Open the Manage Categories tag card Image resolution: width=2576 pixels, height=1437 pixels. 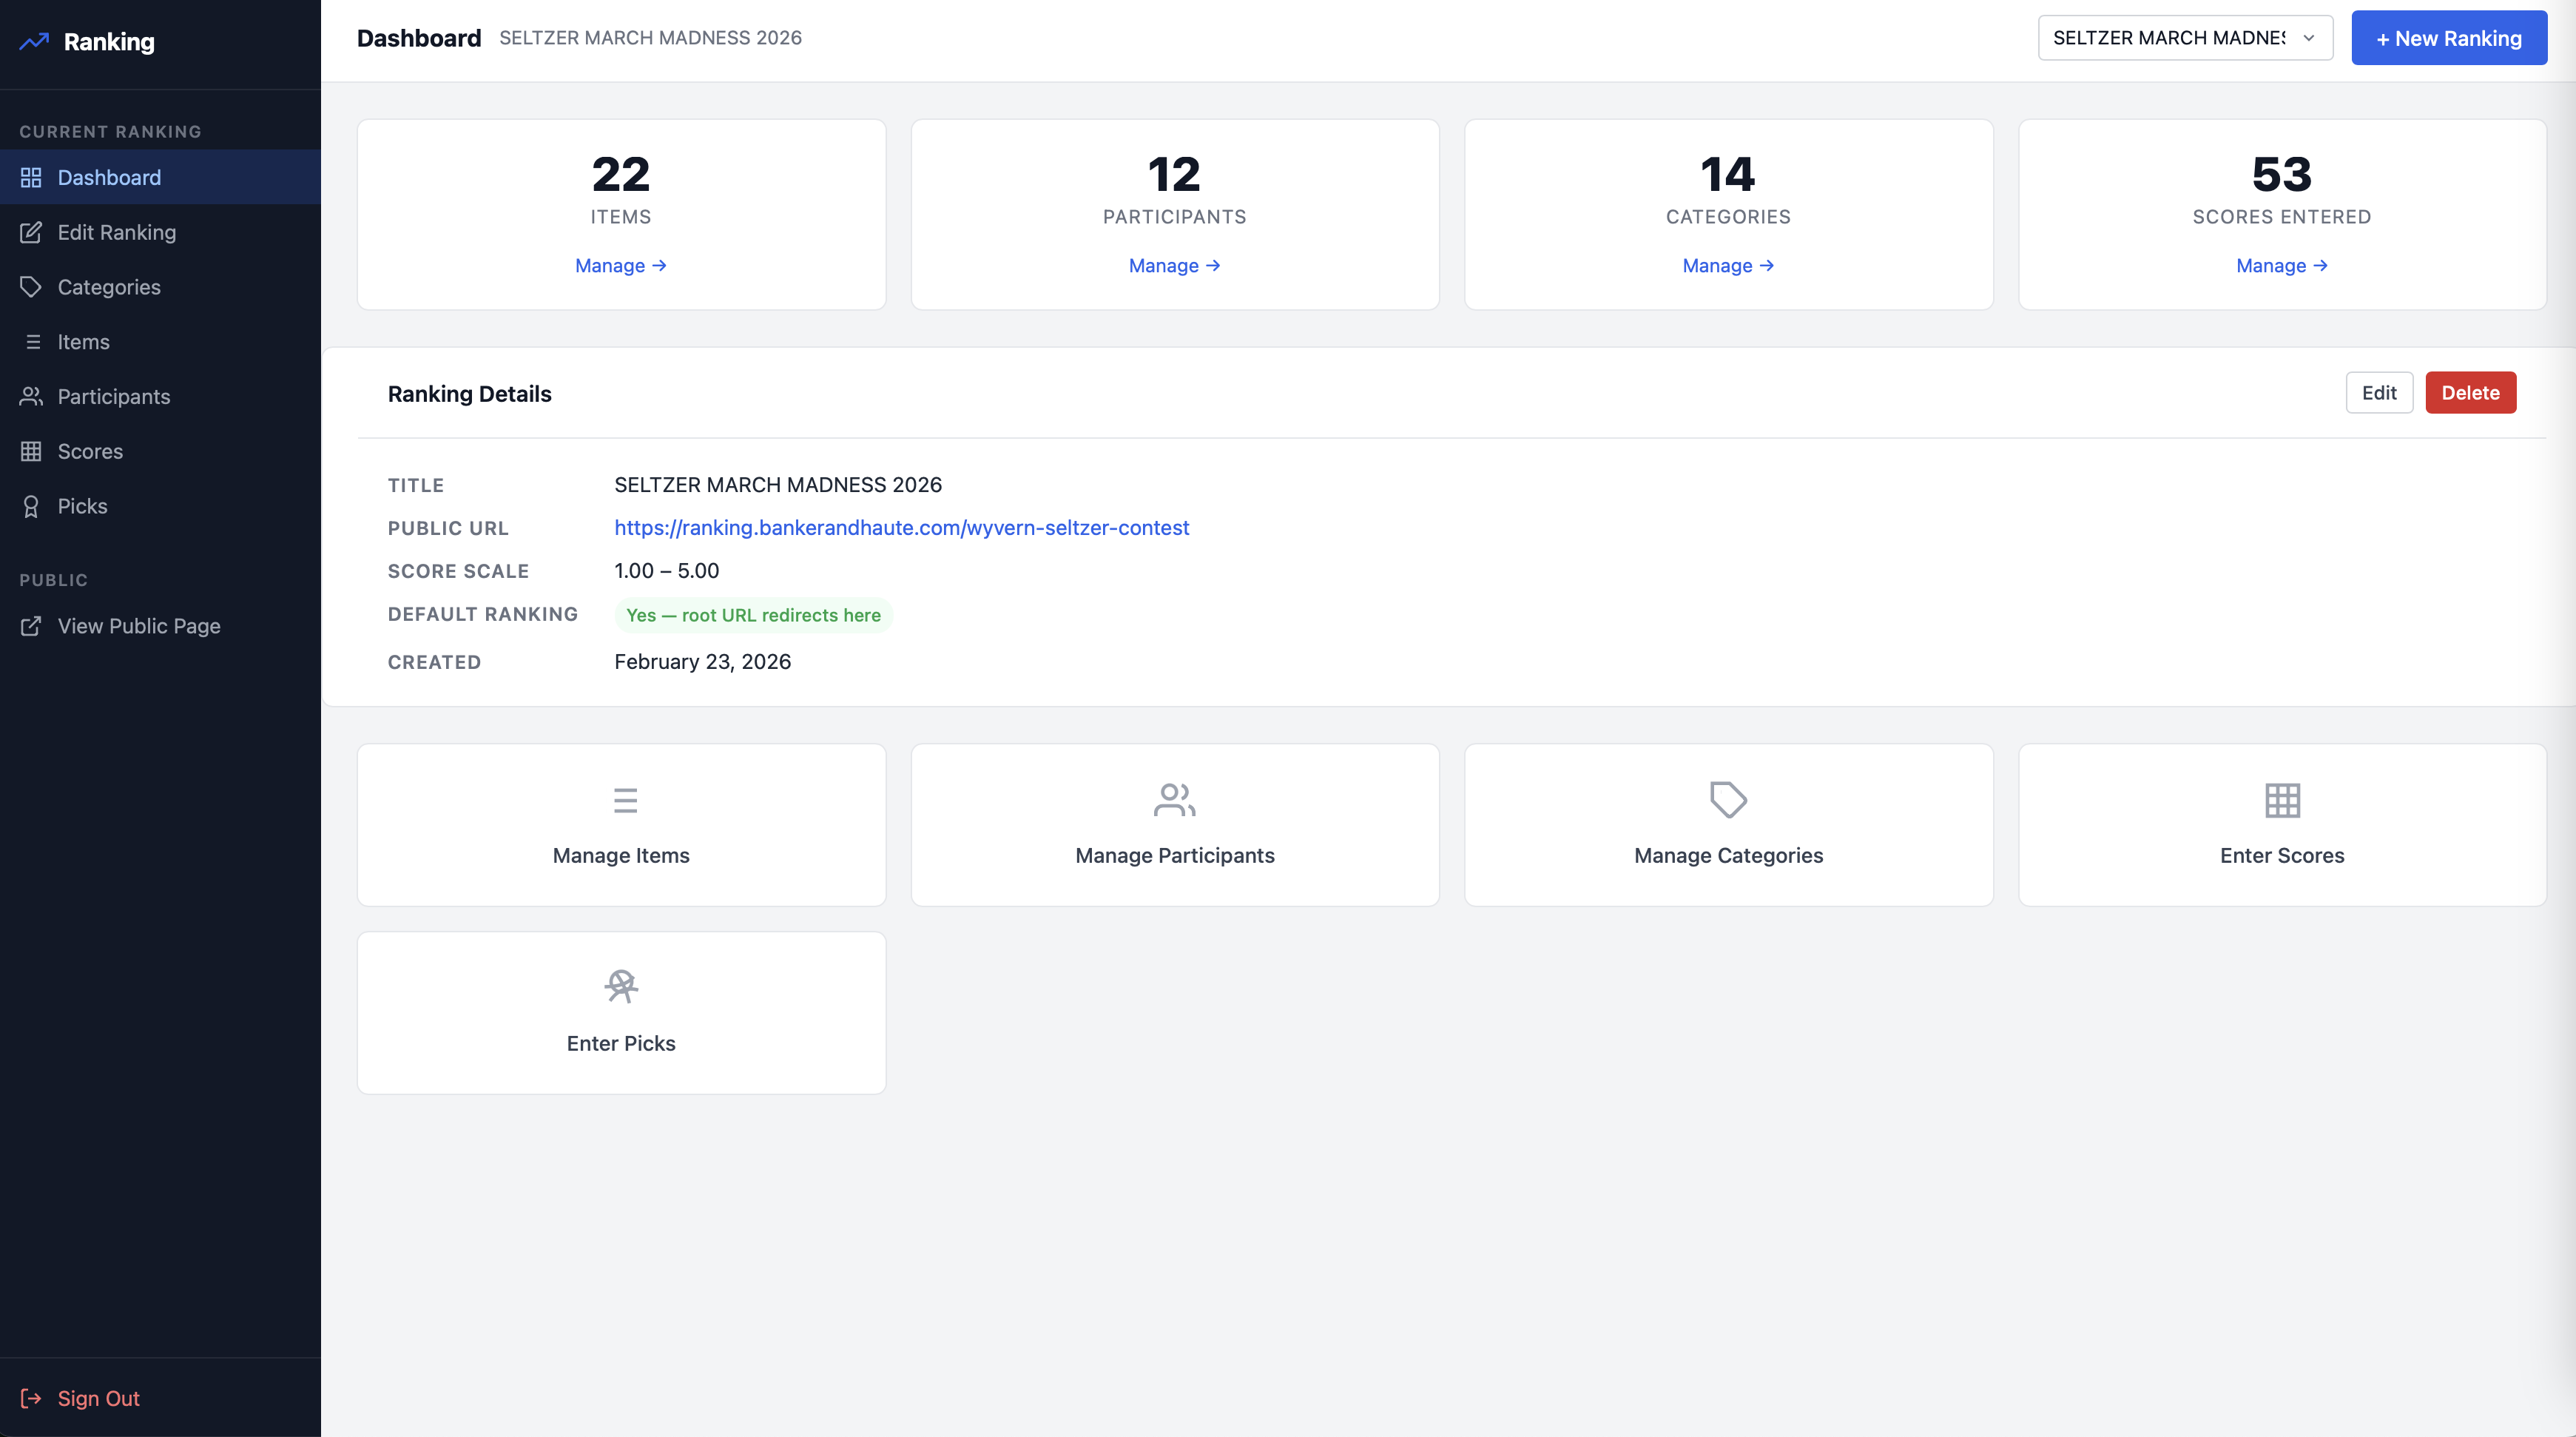click(1728, 824)
